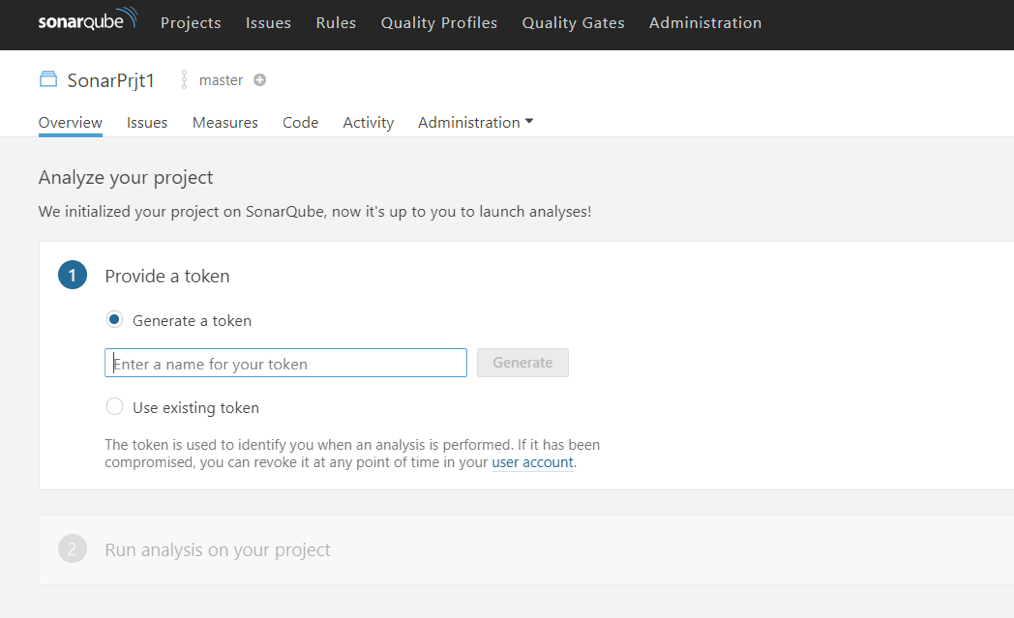
Task: Open the Activity tab
Action: [x=368, y=123]
